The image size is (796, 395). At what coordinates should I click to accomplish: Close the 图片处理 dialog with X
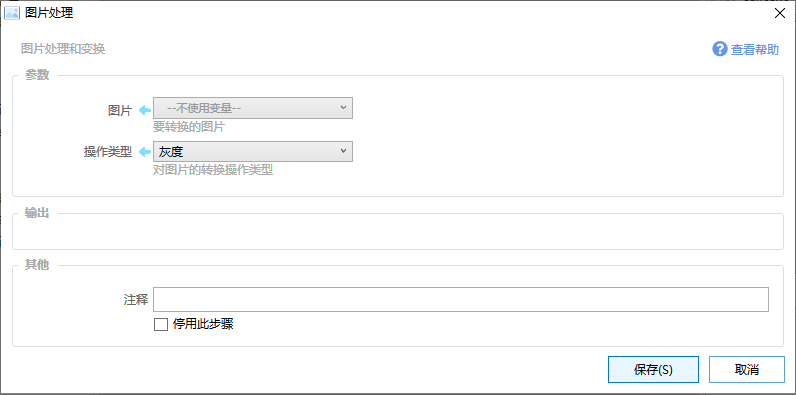[x=779, y=13]
